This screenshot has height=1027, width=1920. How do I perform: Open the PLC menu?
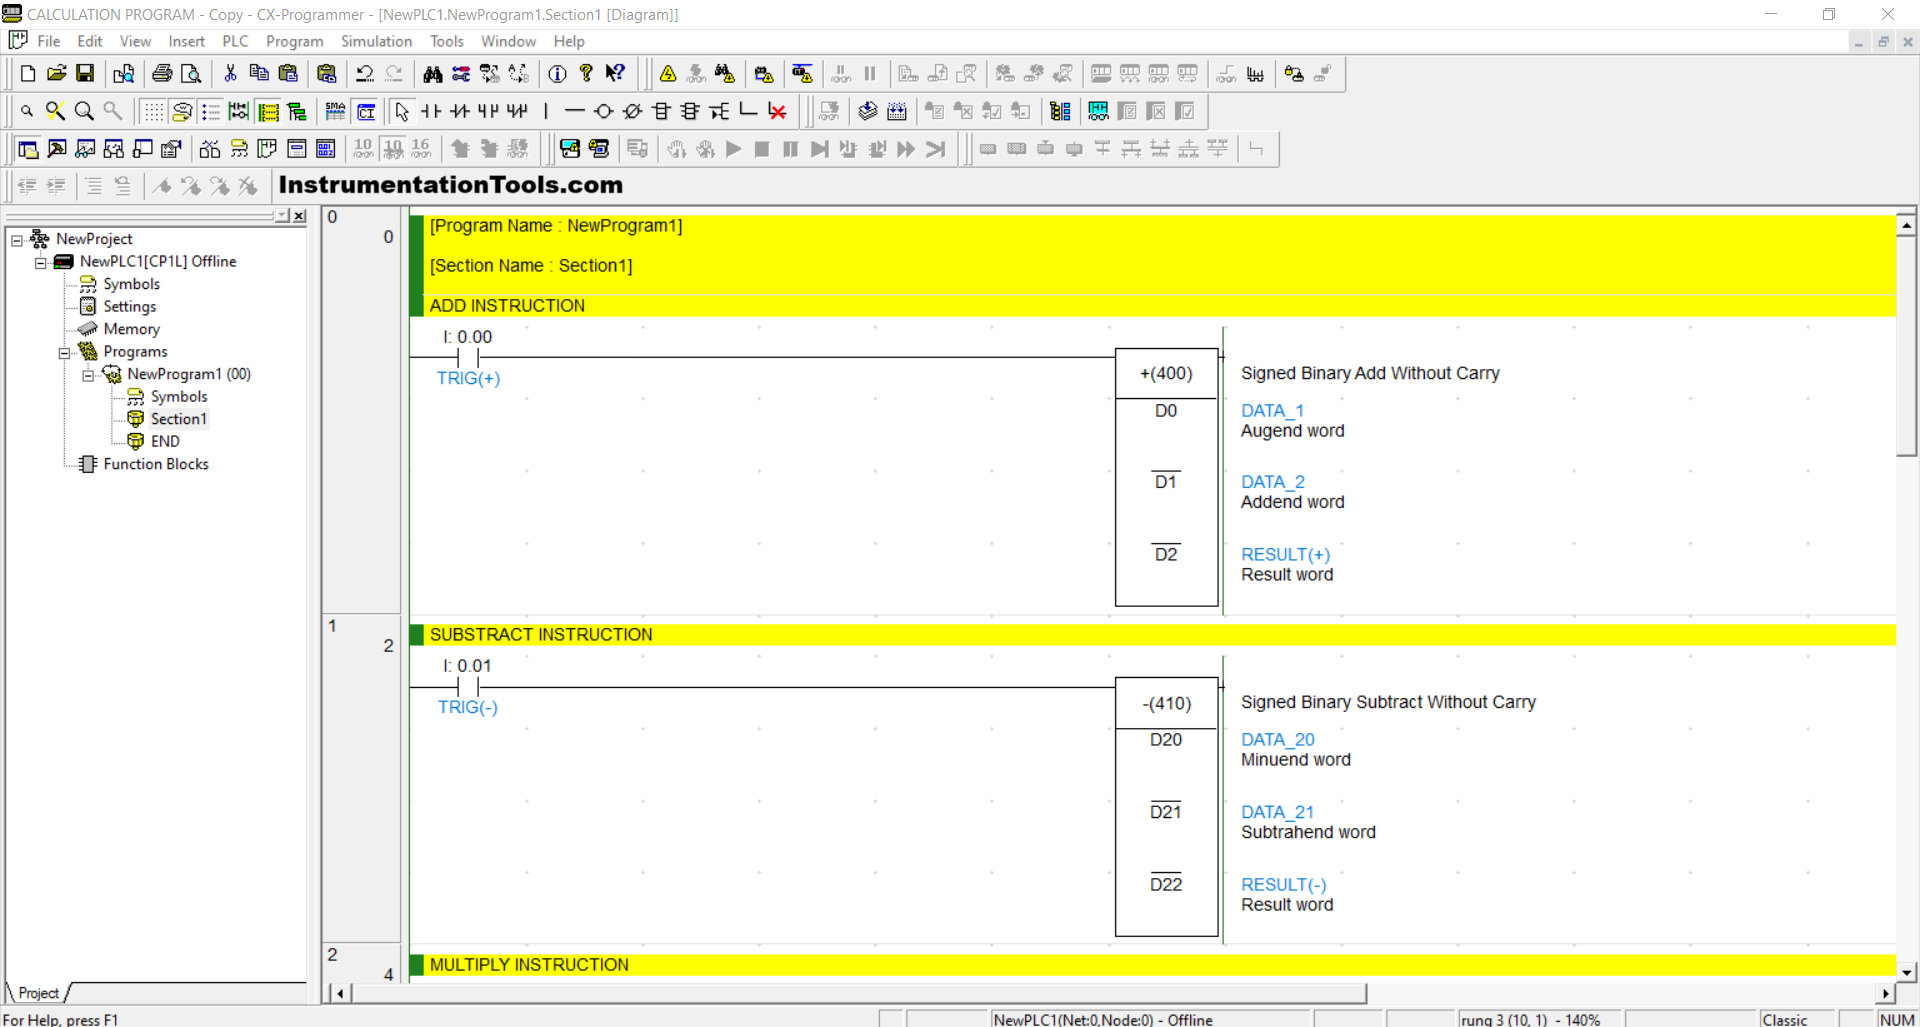click(235, 41)
